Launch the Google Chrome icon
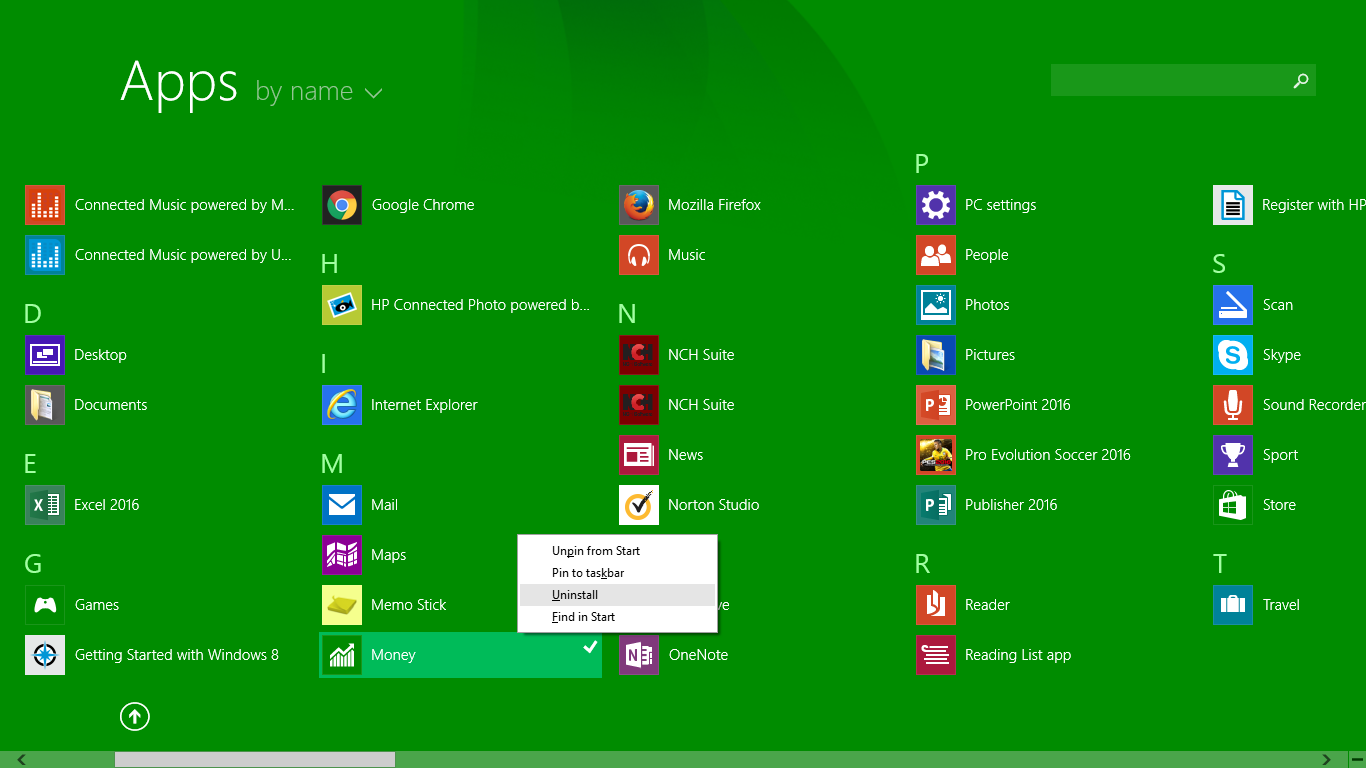 [342, 205]
